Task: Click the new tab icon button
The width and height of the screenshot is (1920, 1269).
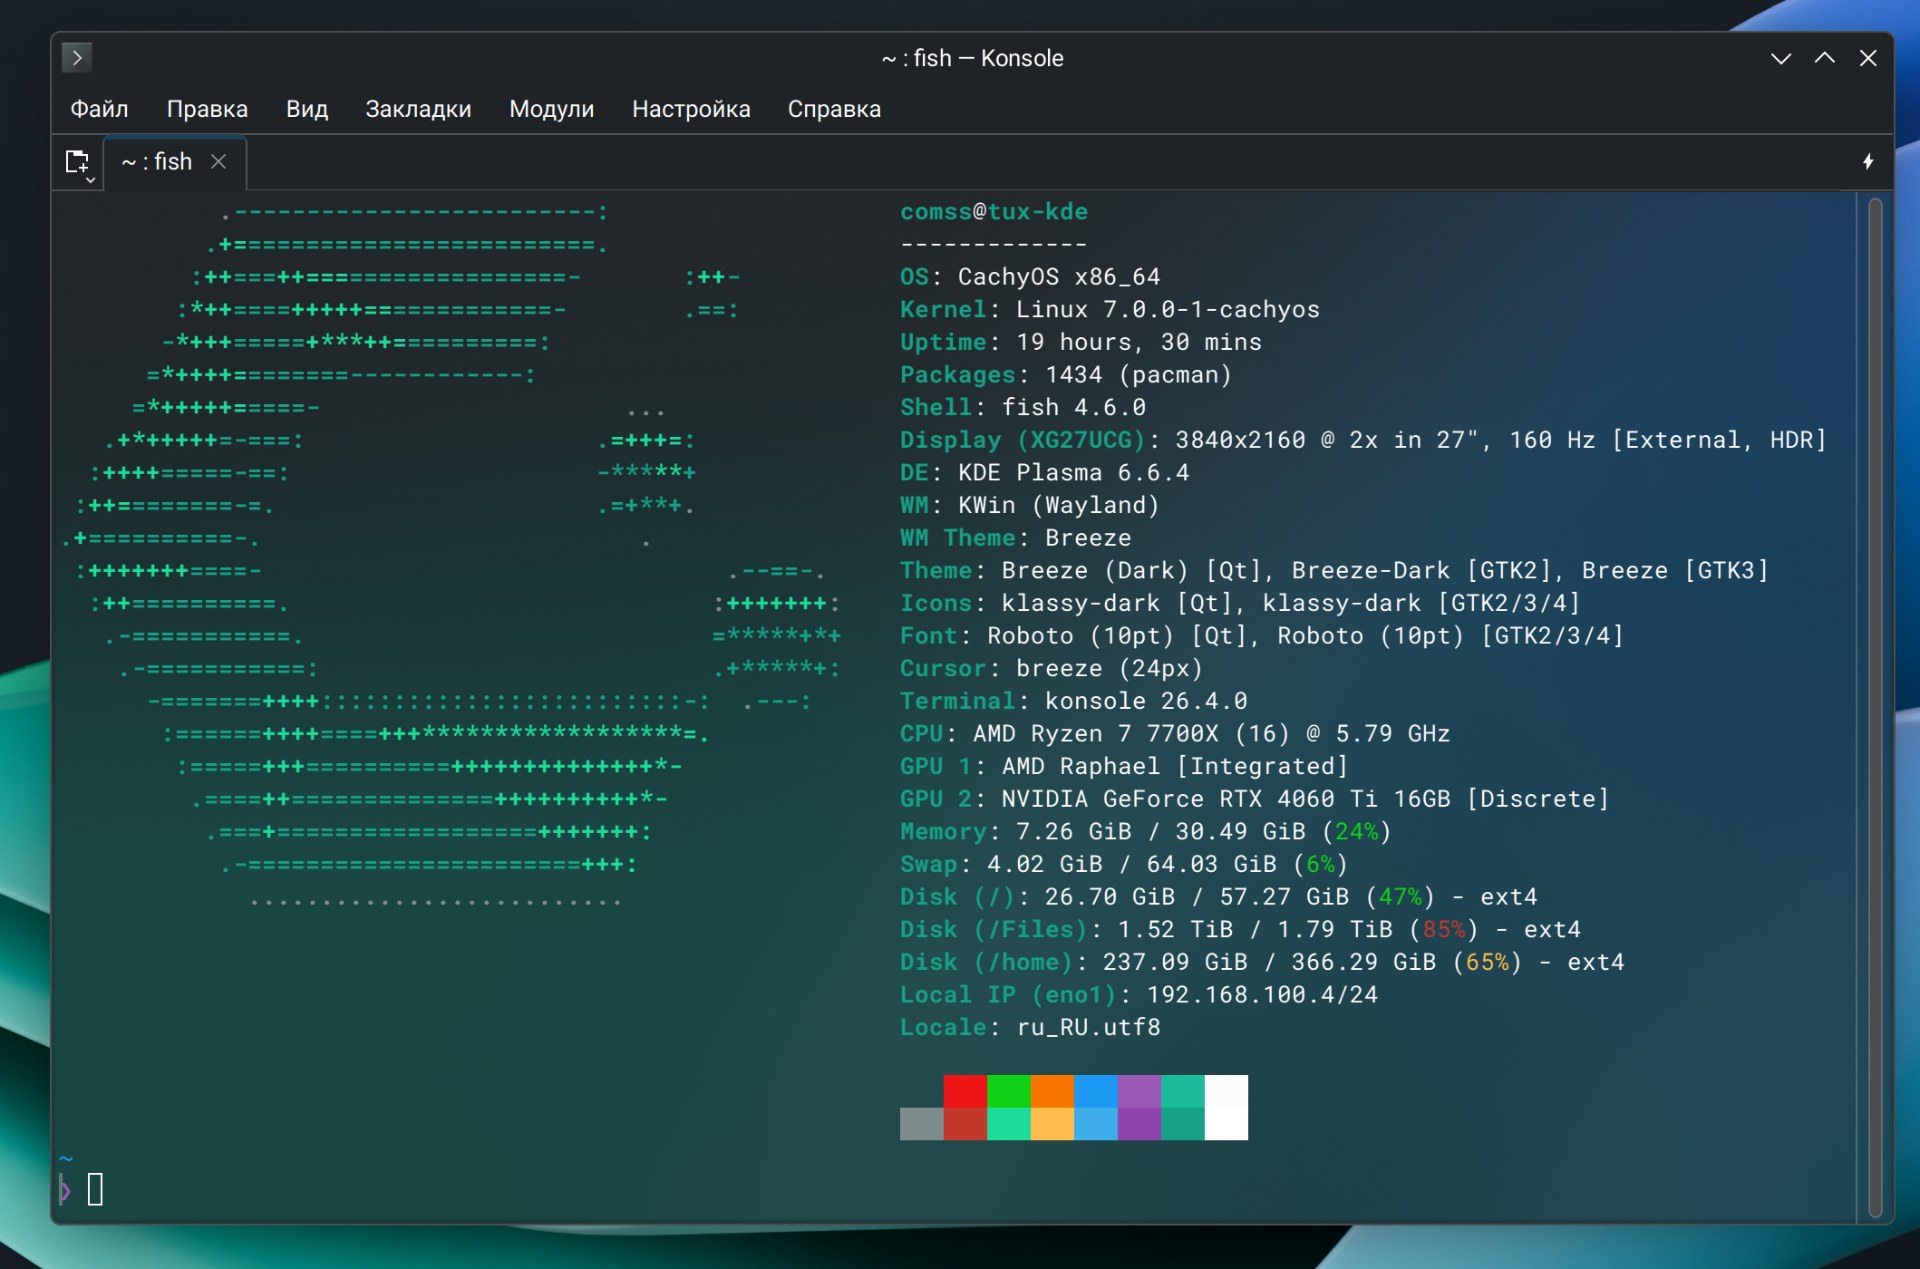Action: pyautogui.click(x=75, y=160)
